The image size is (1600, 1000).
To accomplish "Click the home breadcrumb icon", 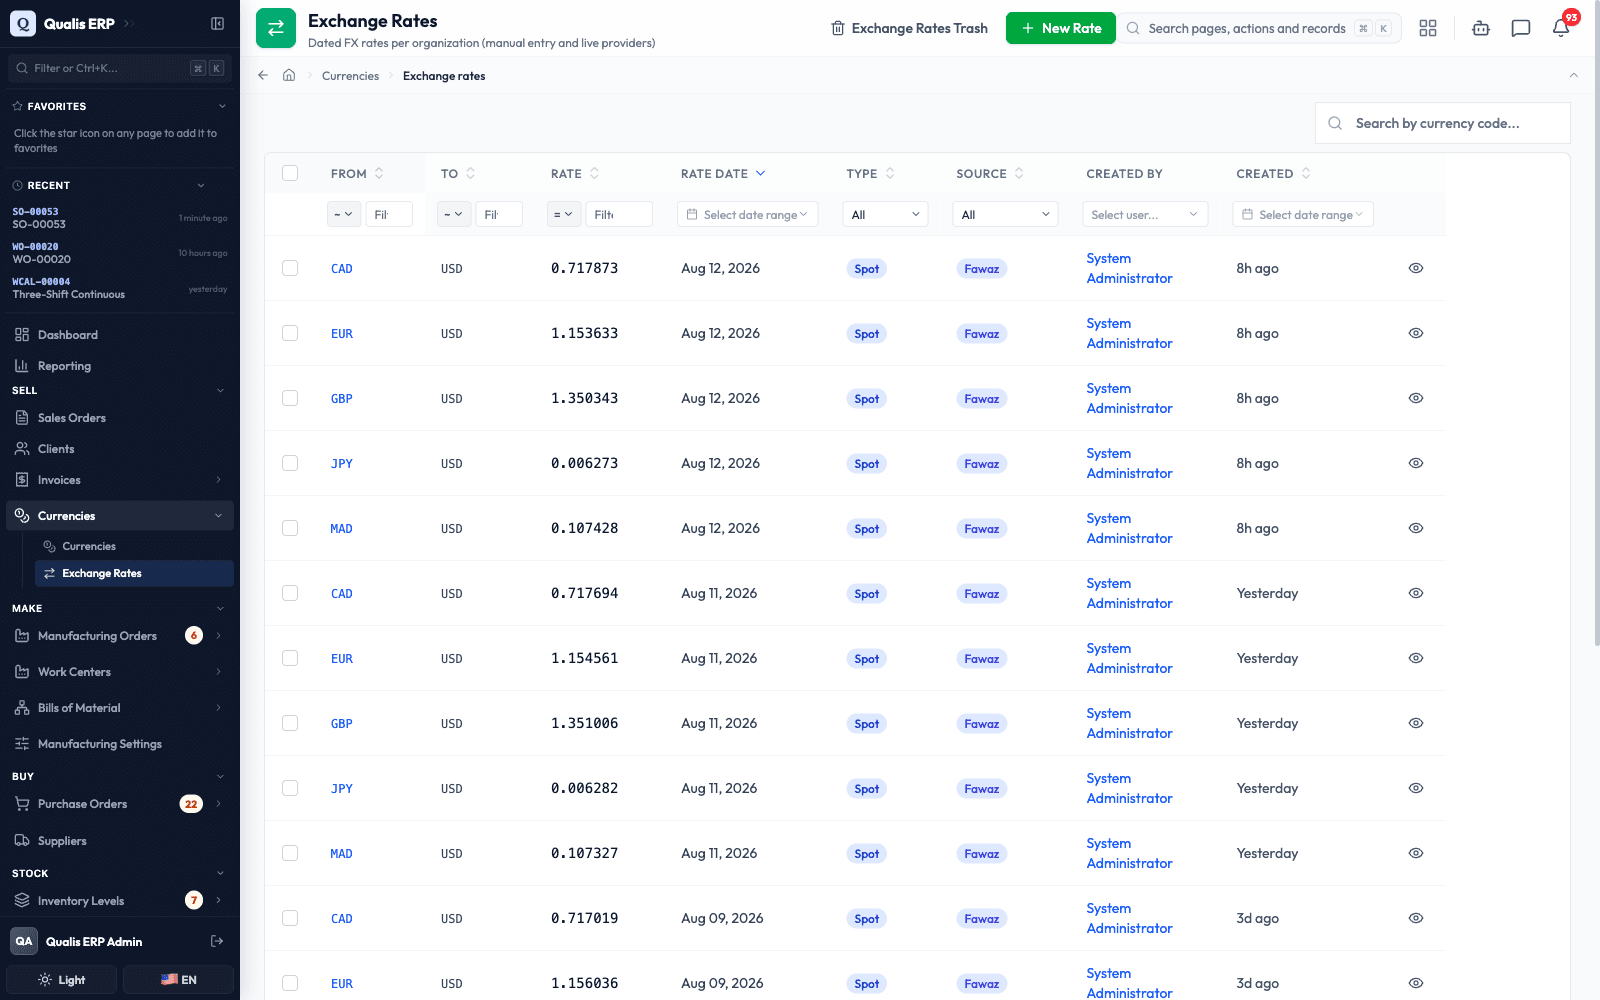I will [x=289, y=75].
